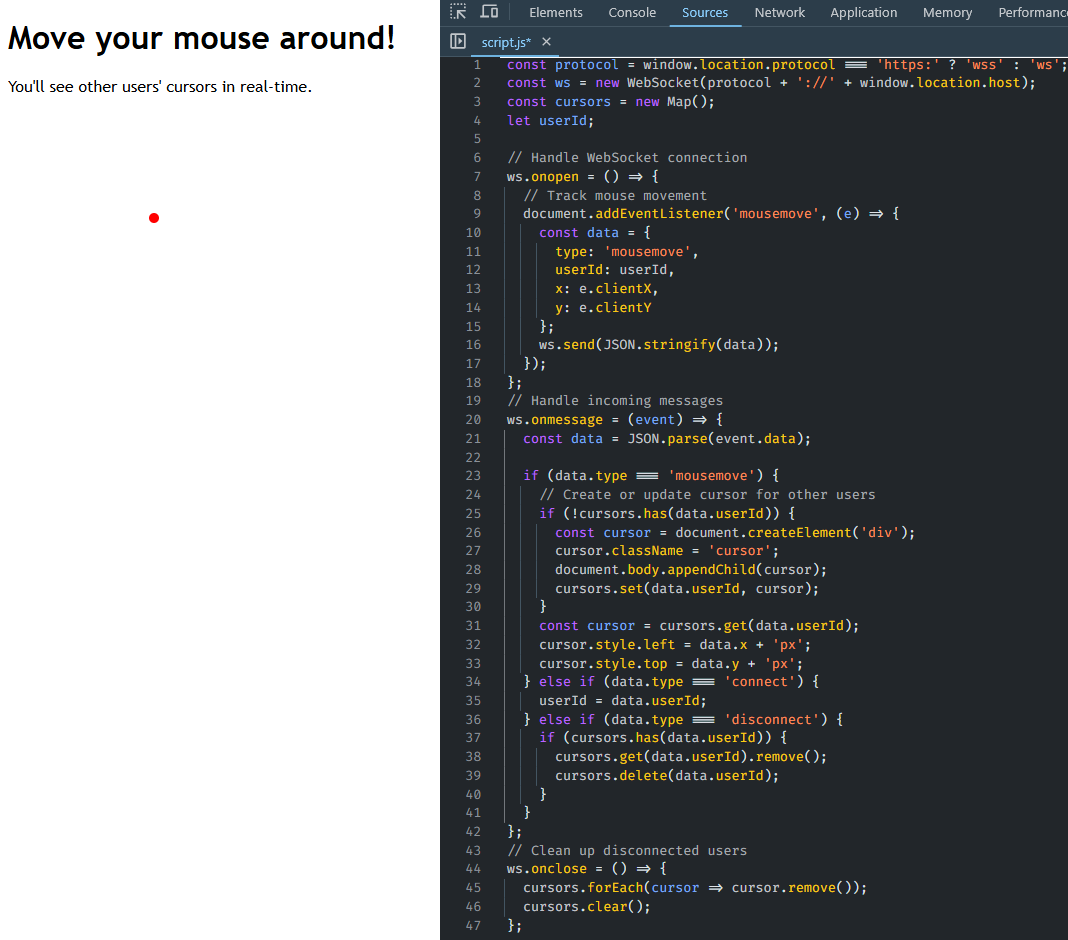Click 'ws.onclose' on line 44

546,868
